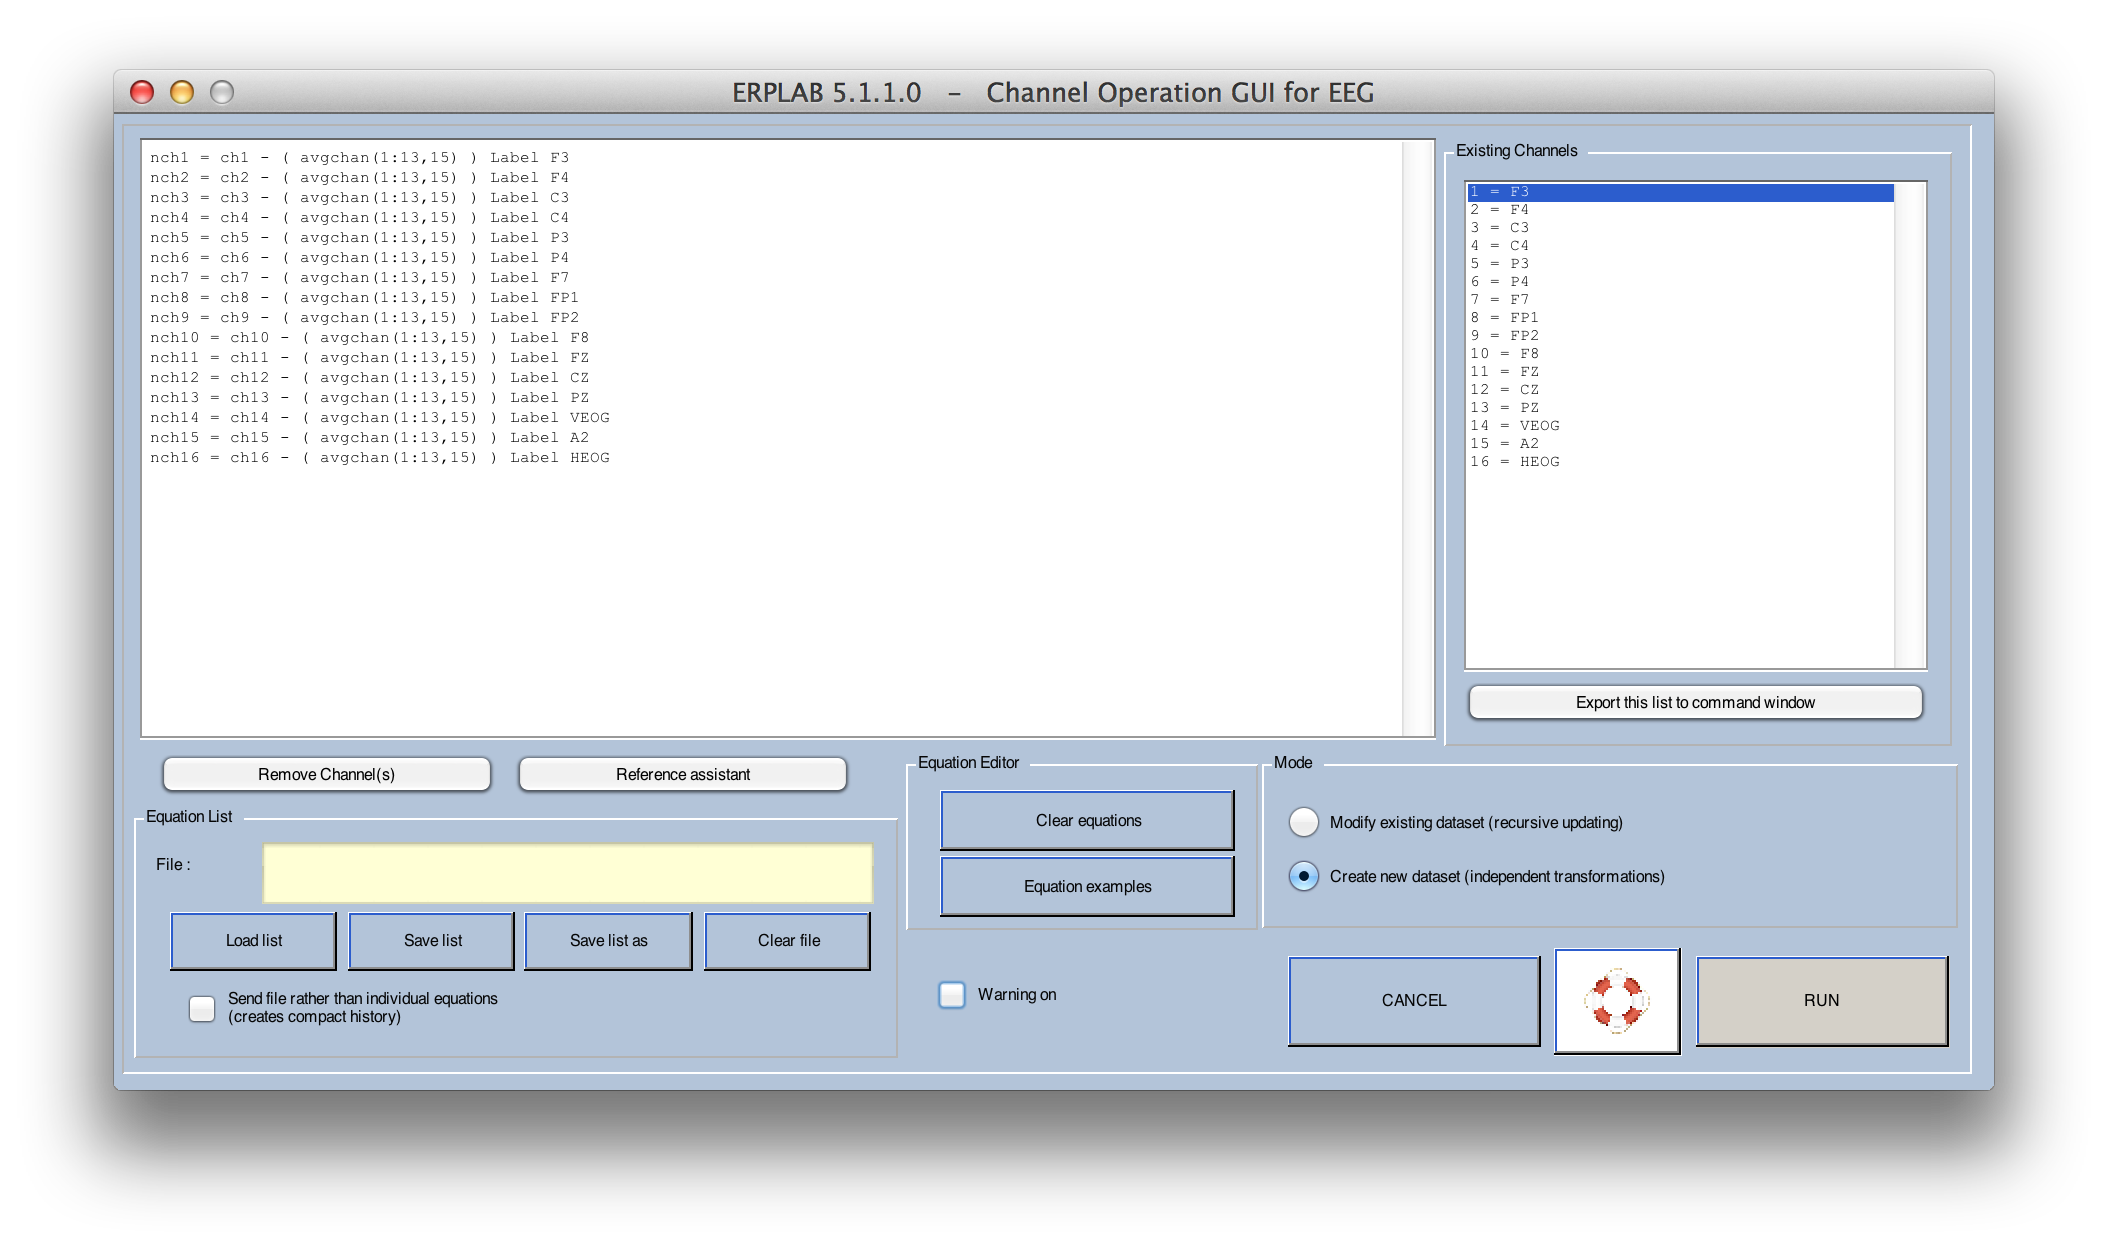Click equation line nch2 Label F4
This screenshot has height=1248, width=2108.
pyautogui.click(x=359, y=178)
